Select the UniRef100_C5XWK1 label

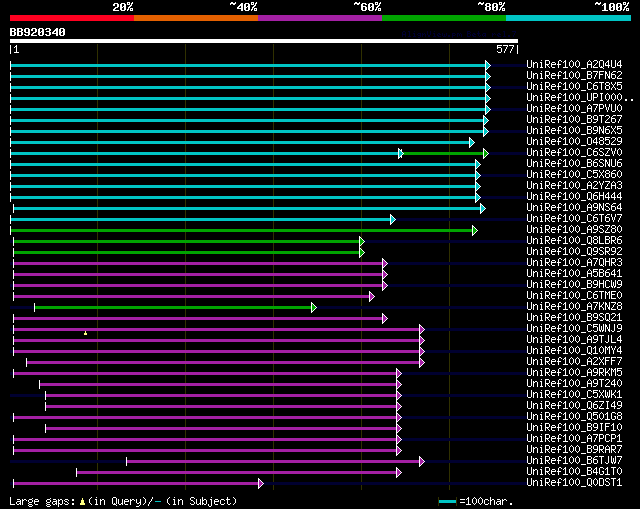coord(574,395)
